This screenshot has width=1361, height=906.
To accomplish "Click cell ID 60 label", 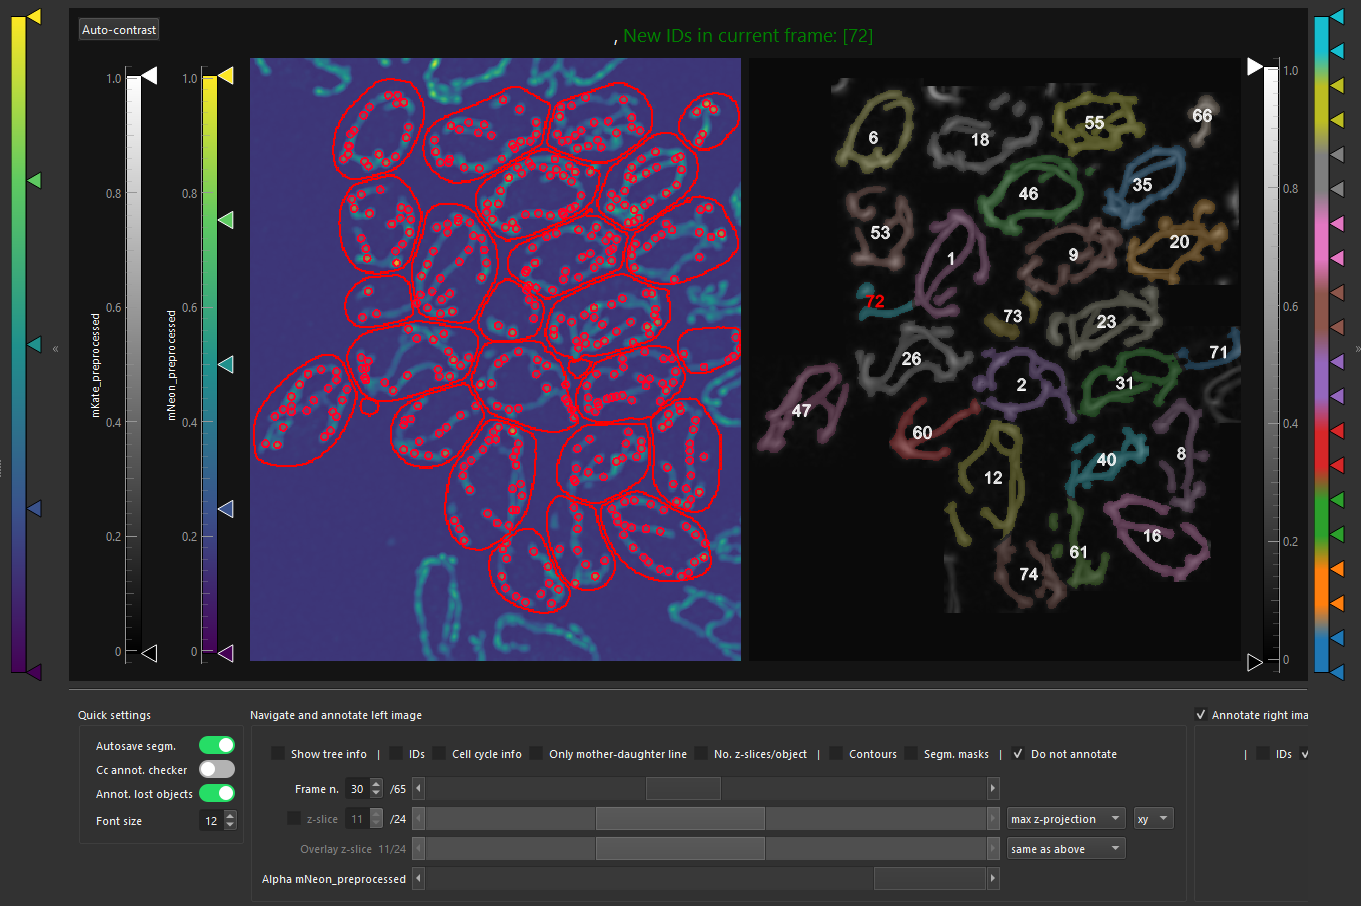I will click(922, 433).
